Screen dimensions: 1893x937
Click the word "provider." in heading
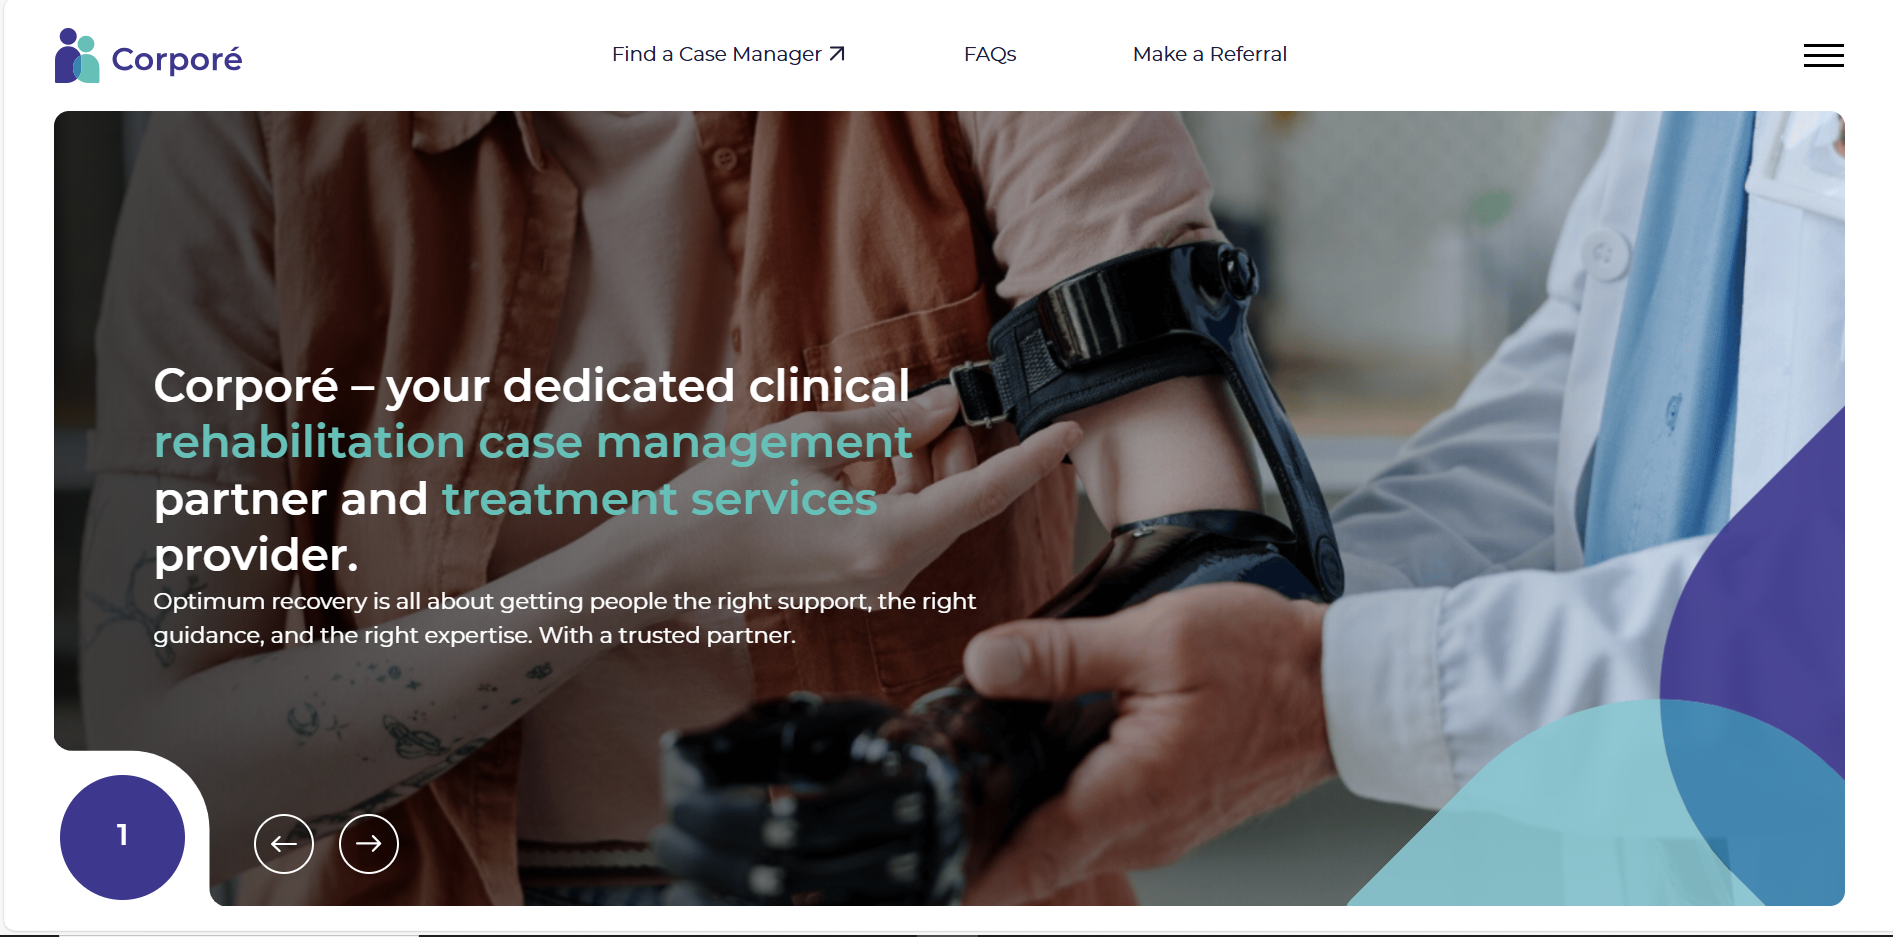coord(256,556)
